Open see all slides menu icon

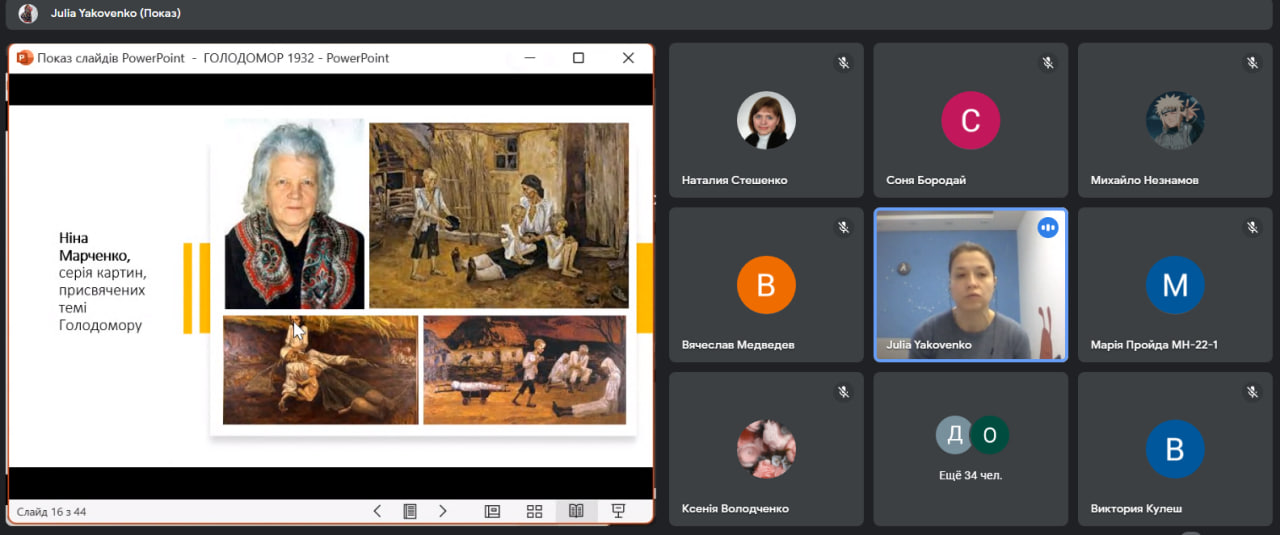(x=410, y=511)
